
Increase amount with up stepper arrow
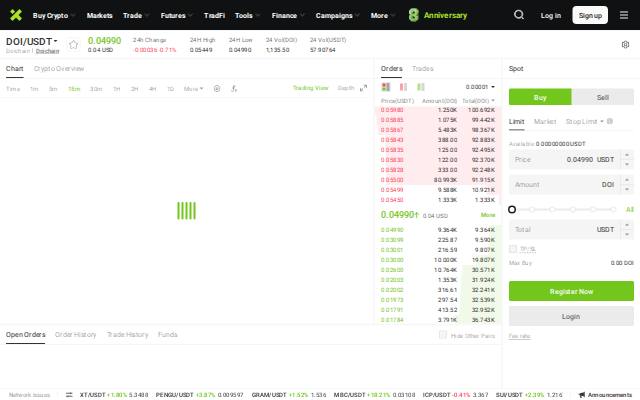[627, 180]
